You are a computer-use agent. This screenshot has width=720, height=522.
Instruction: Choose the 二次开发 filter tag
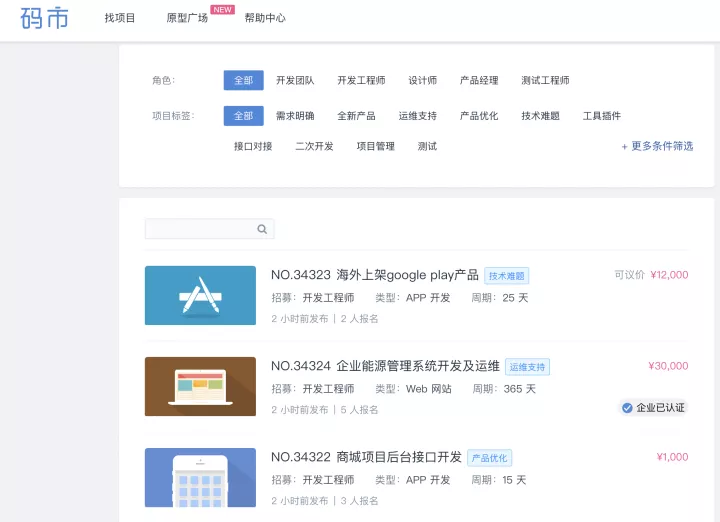(315, 146)
